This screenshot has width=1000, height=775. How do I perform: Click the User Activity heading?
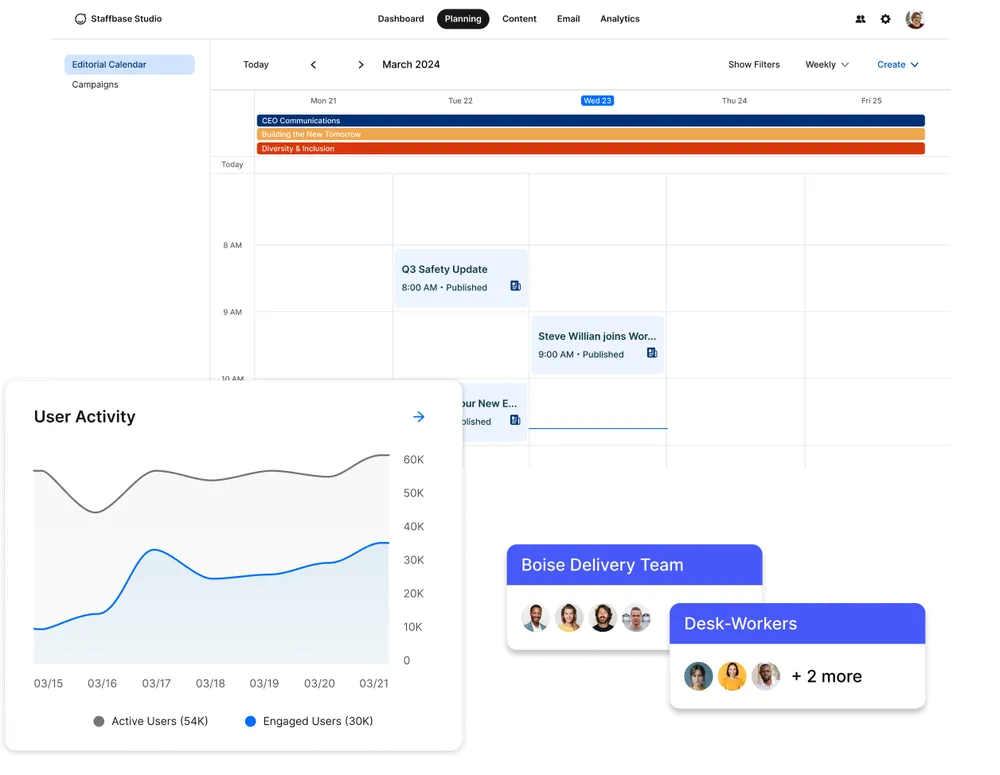click(84, 417)
